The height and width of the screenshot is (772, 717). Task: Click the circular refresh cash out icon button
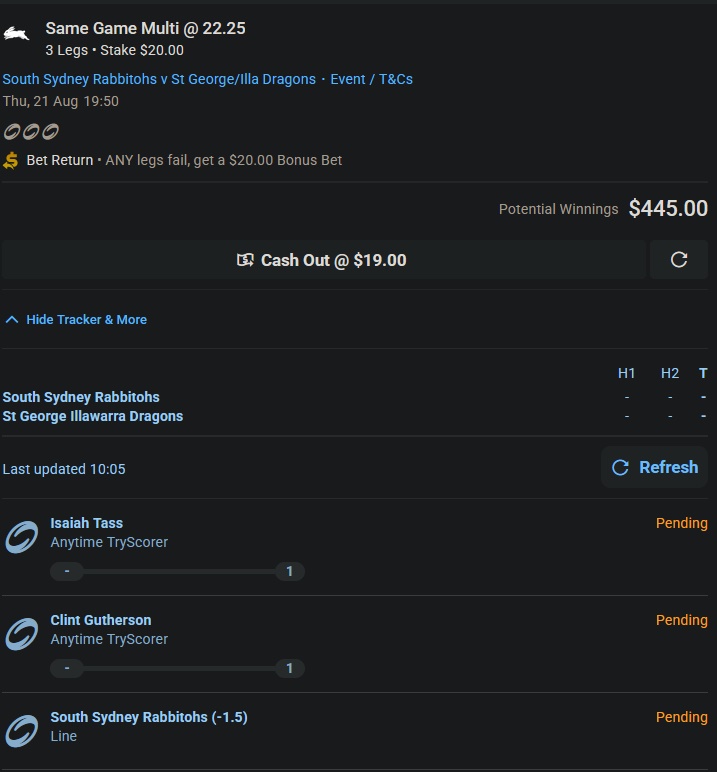679,260
